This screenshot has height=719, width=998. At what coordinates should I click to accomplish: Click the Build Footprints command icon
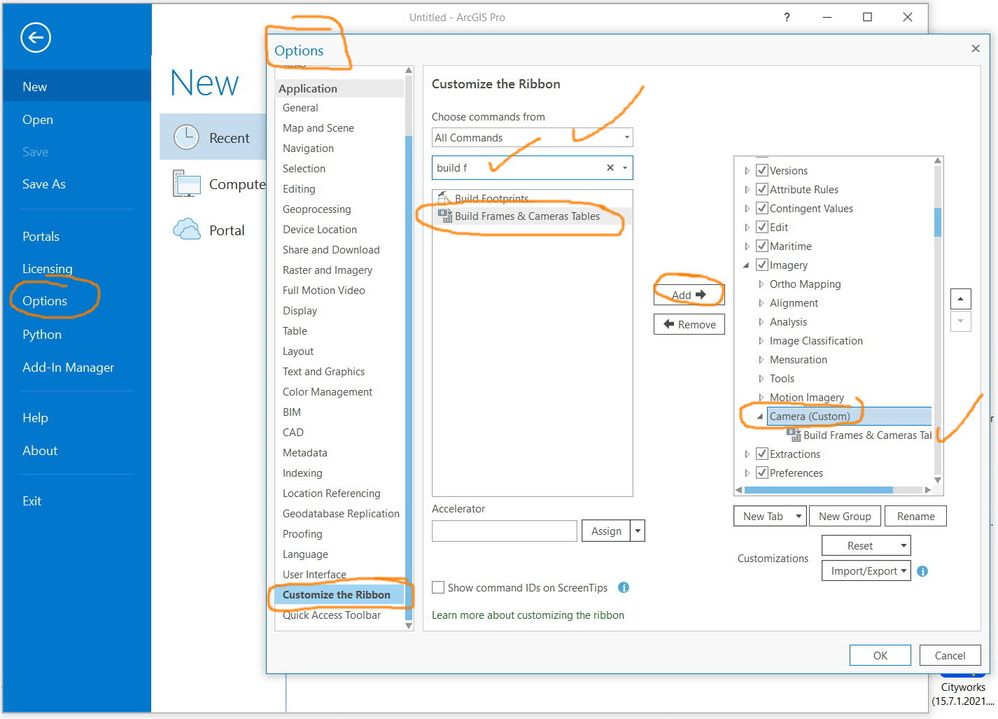pyautogui.click(x=444, y=198)
